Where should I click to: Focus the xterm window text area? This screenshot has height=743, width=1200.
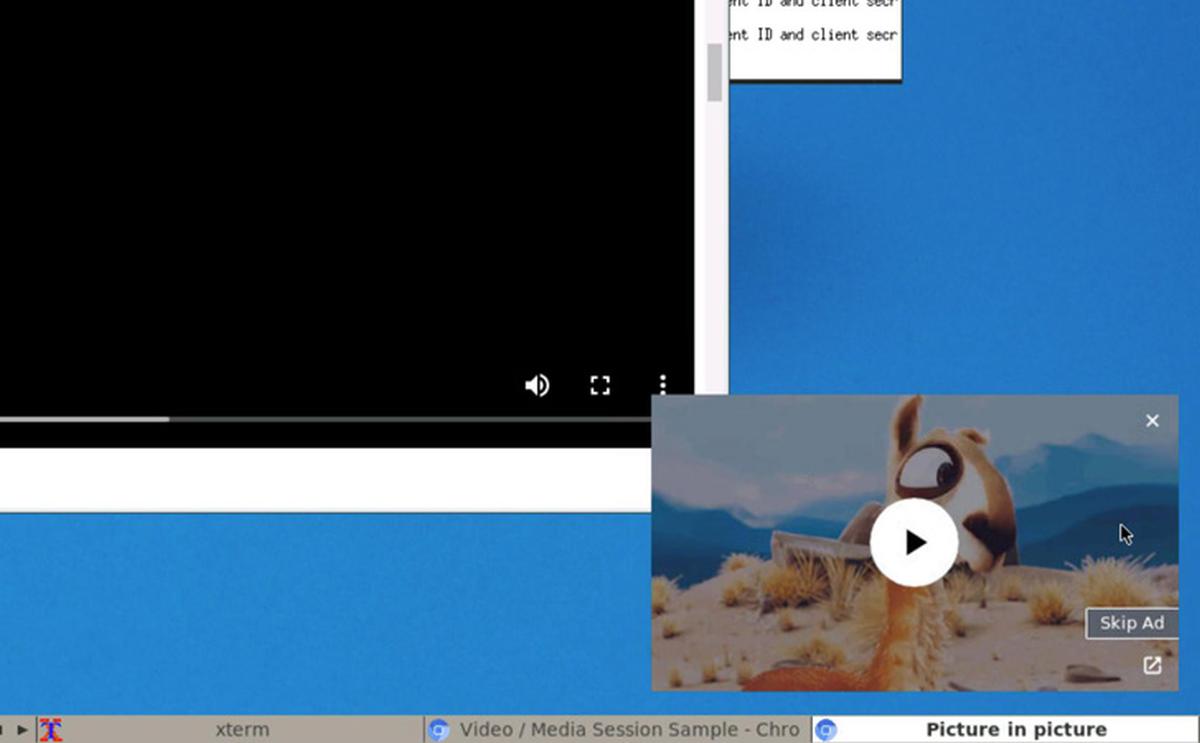[x=815, y=40]
